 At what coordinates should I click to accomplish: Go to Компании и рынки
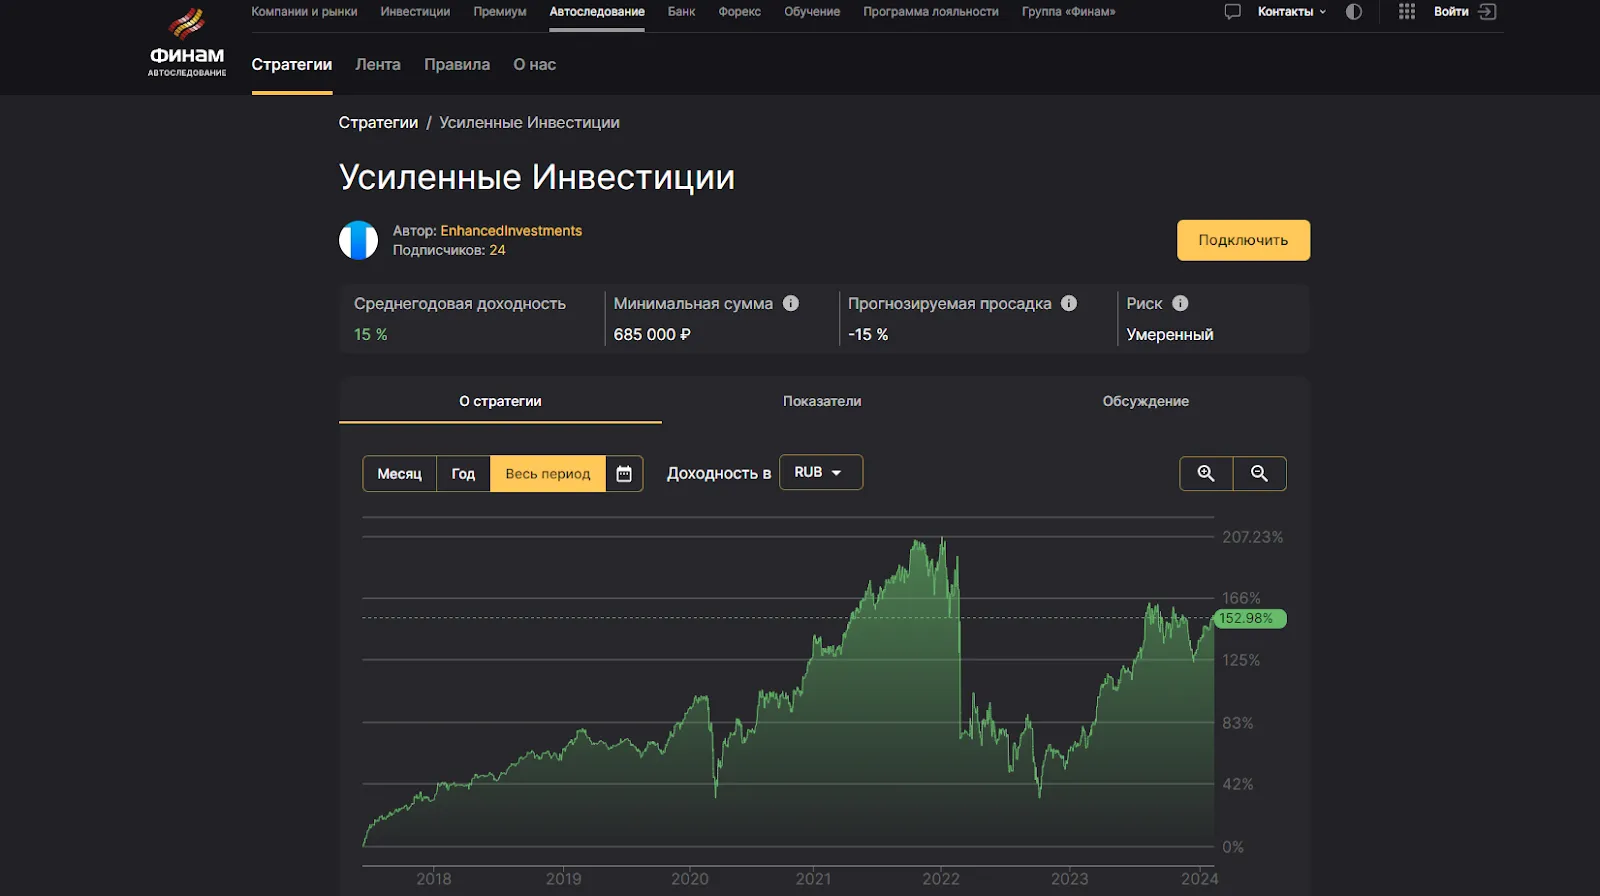[x=304, y=12]
